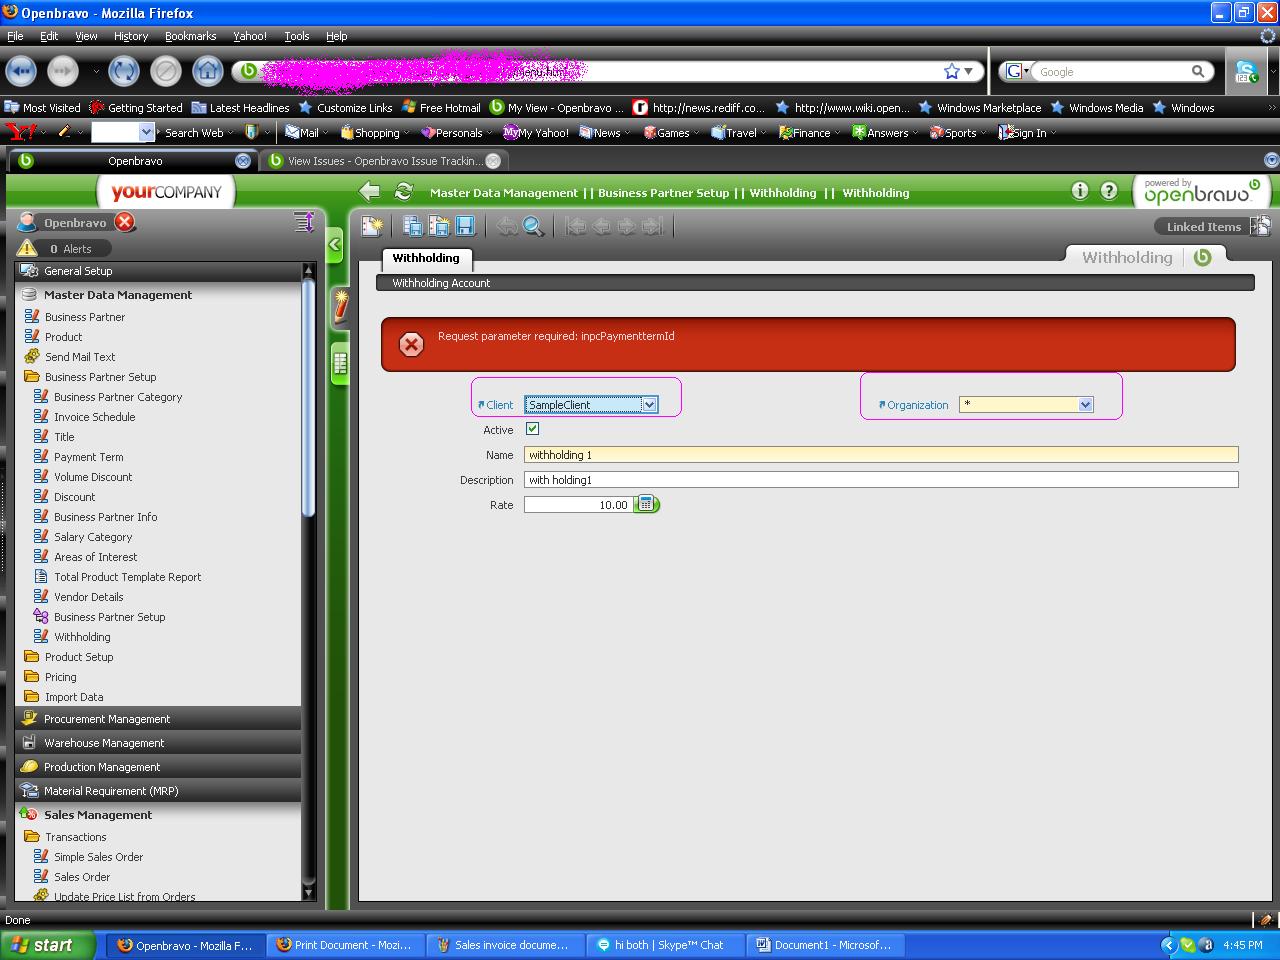Open the calculator next to Rate field
The image size is (1280, 960).
pos(647,504)
